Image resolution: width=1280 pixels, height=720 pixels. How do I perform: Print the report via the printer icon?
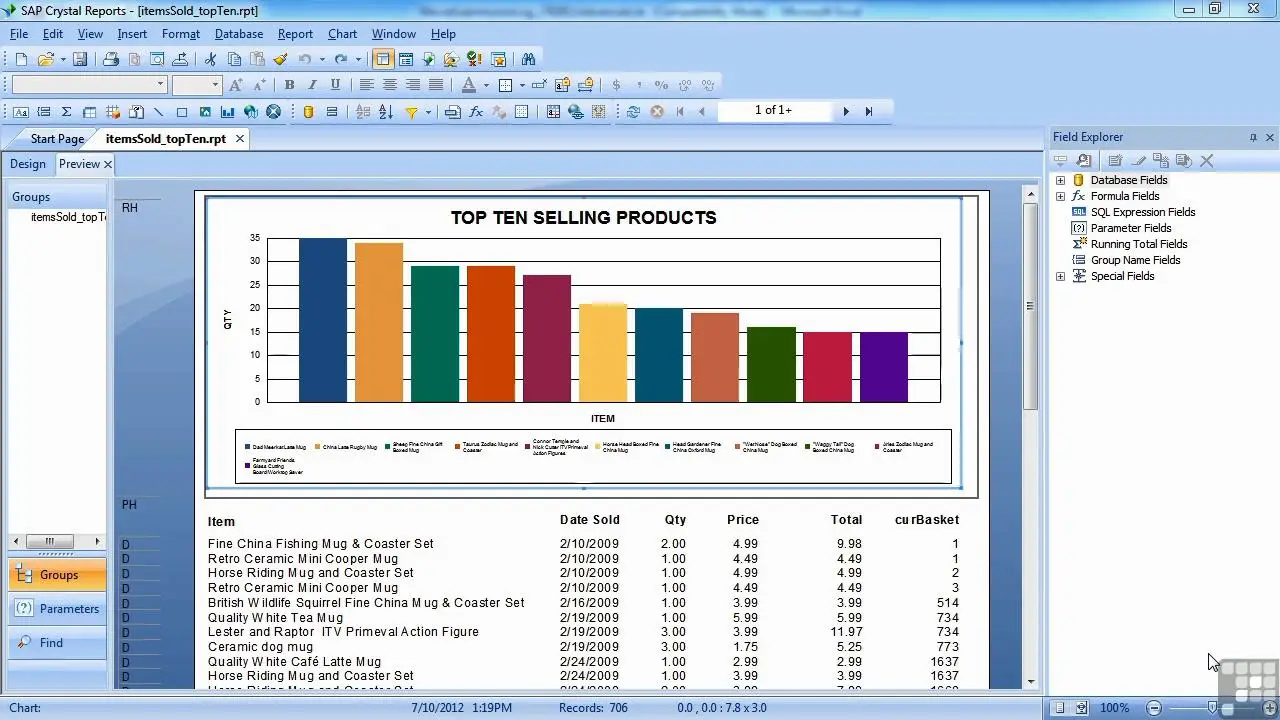(x=111, y=60)
